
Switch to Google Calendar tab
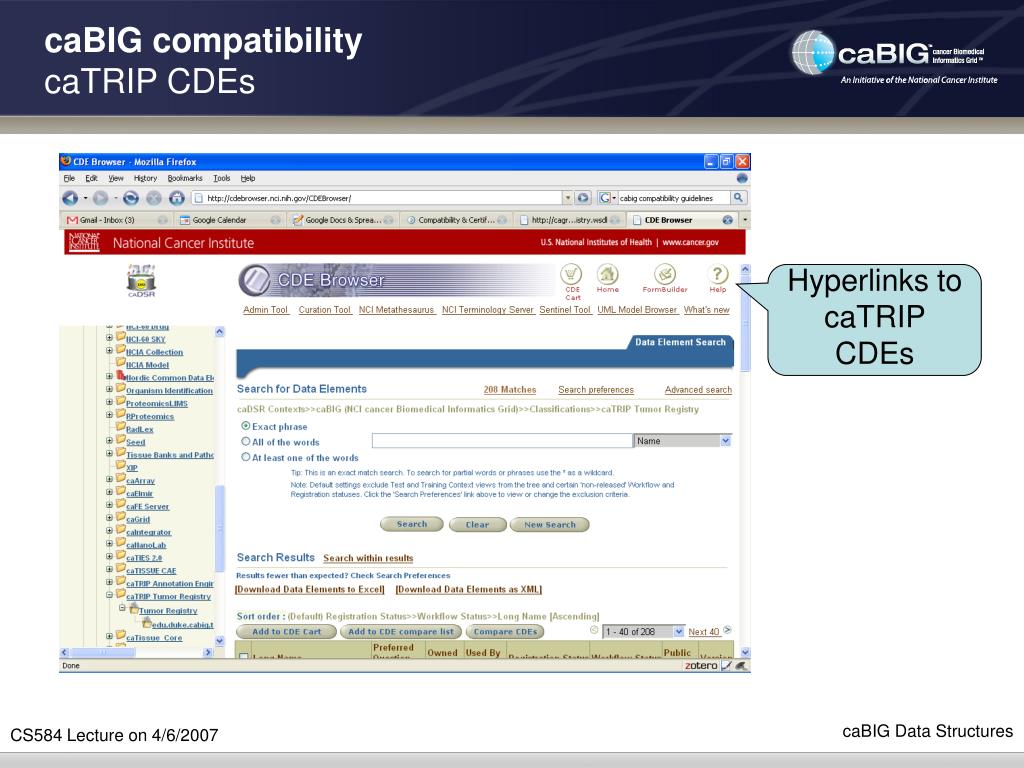tap(229, 220)
